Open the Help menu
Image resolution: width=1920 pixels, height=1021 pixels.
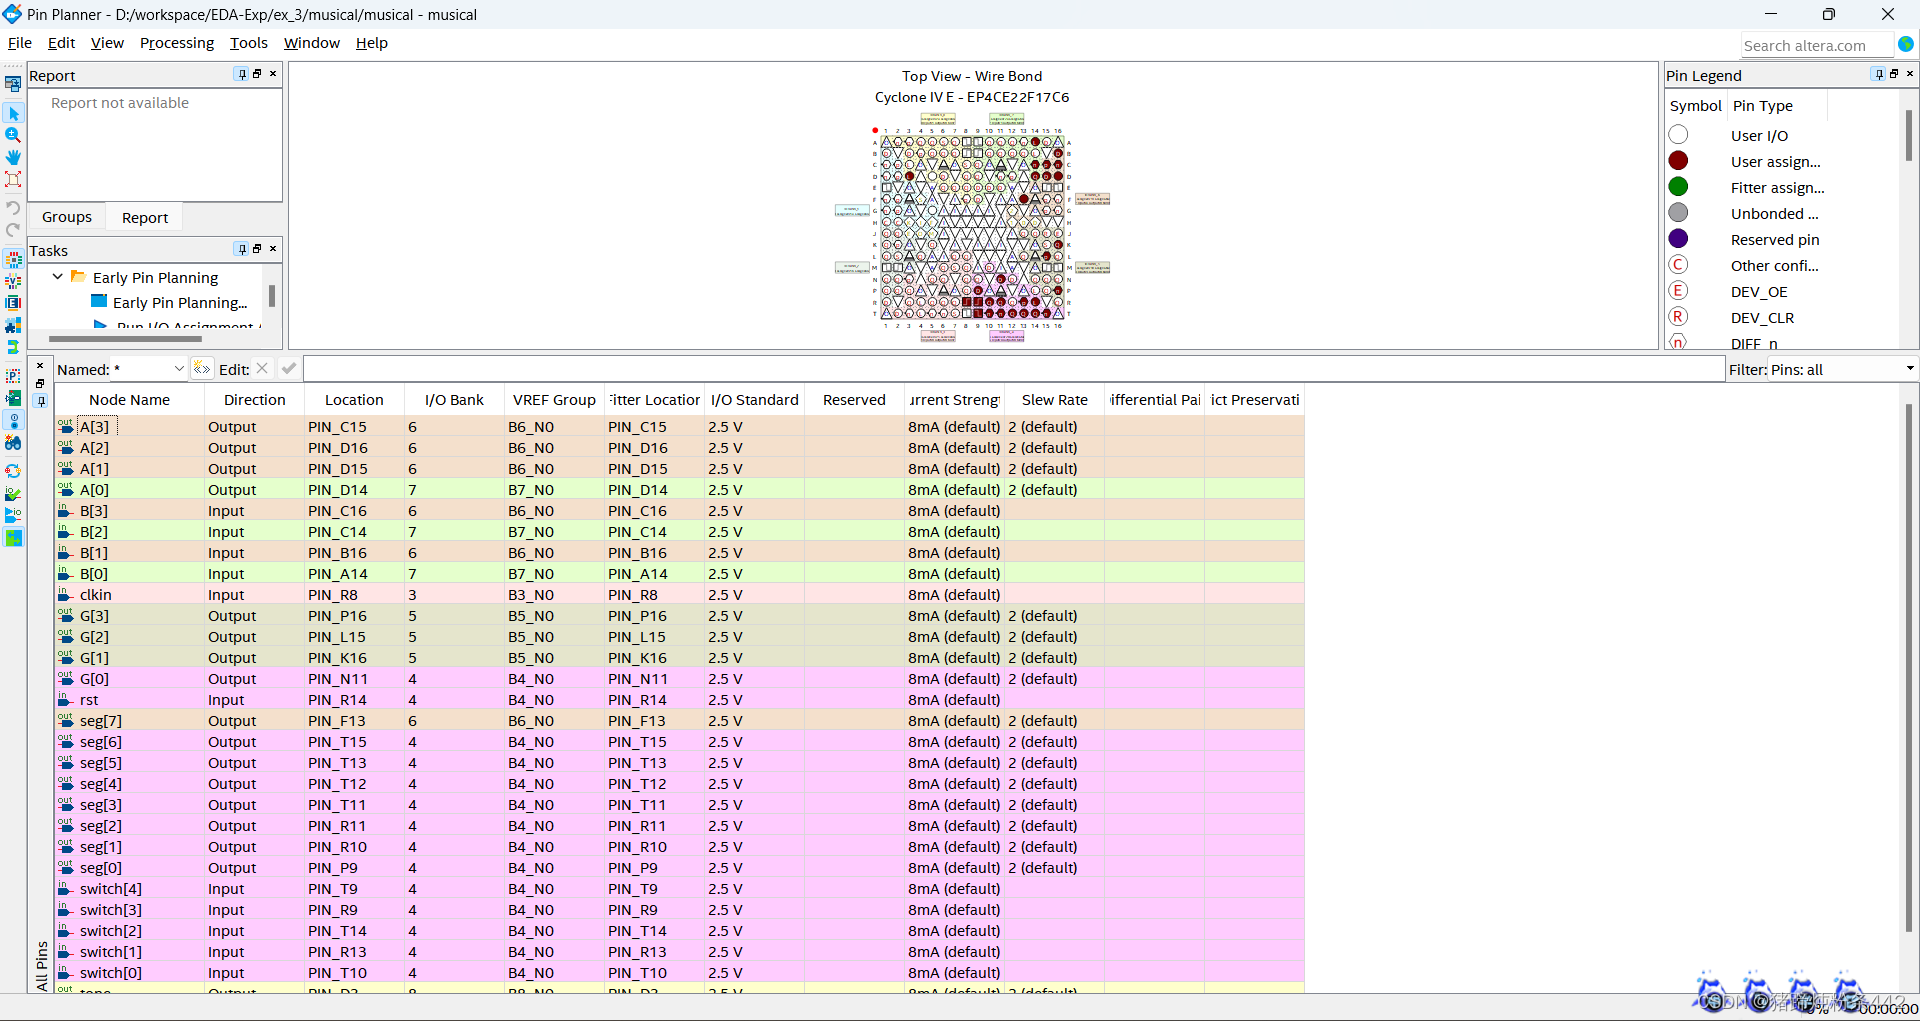[372, 43]
